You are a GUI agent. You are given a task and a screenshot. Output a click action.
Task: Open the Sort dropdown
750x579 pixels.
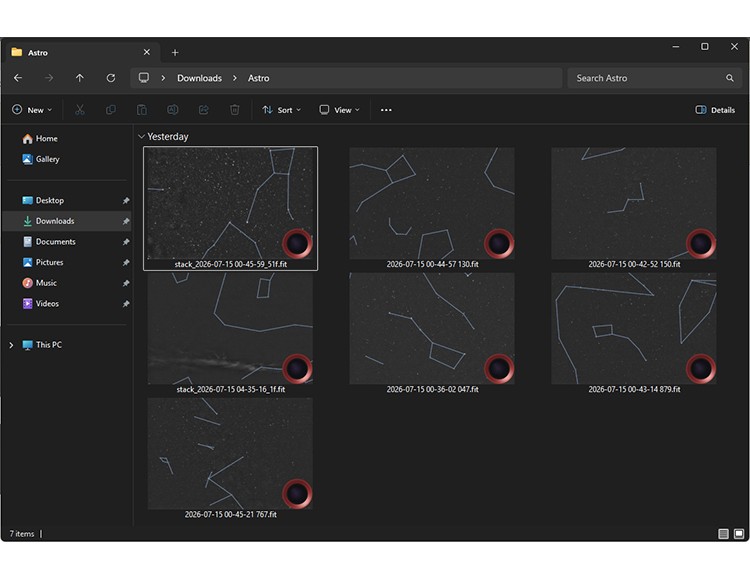(281, 110)
